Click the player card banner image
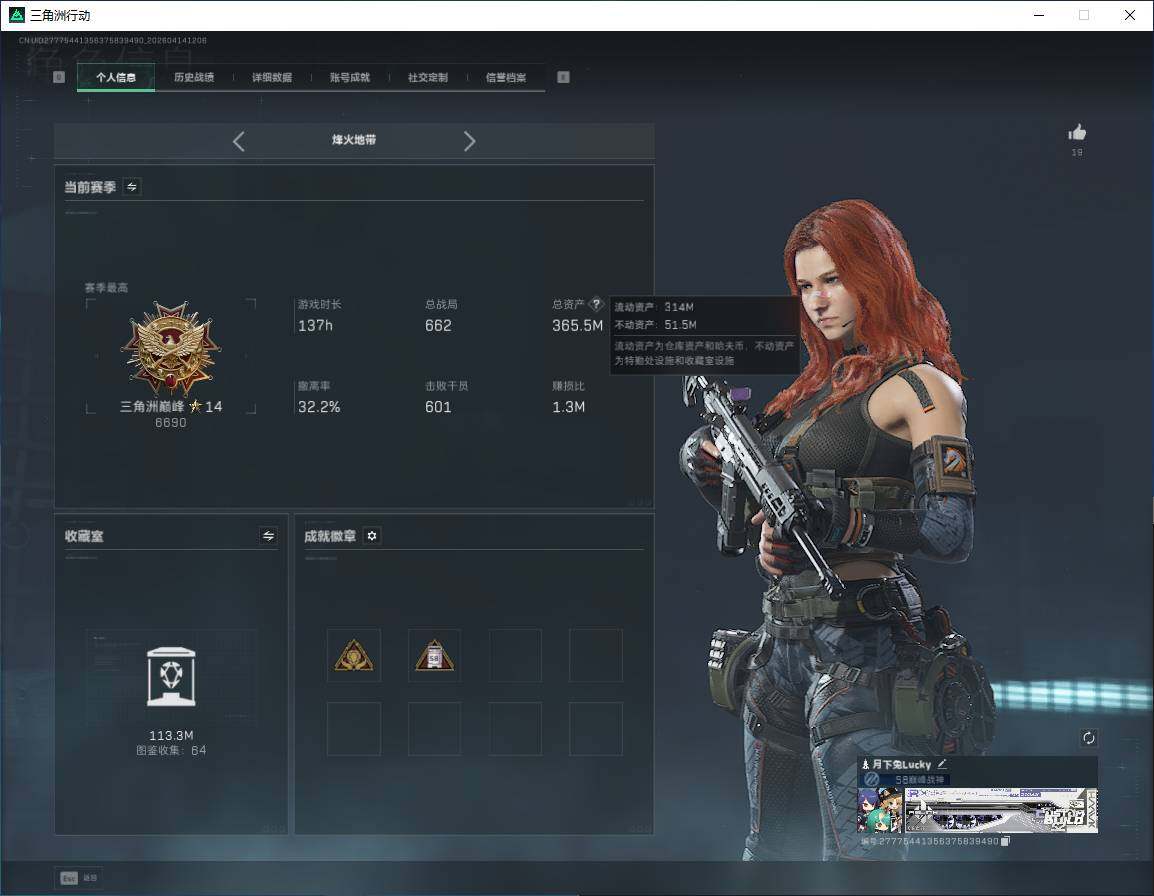The image size is (1154, 896). [1001, 811]
